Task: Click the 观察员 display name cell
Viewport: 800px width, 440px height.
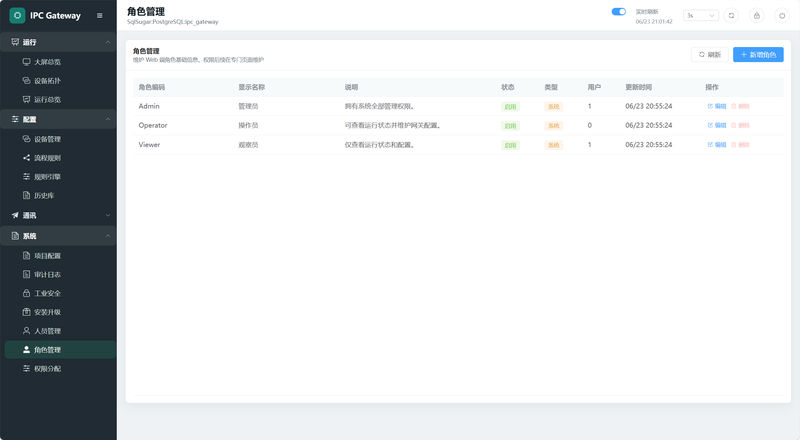Action: pyautogui.click(x=248, y=145)
